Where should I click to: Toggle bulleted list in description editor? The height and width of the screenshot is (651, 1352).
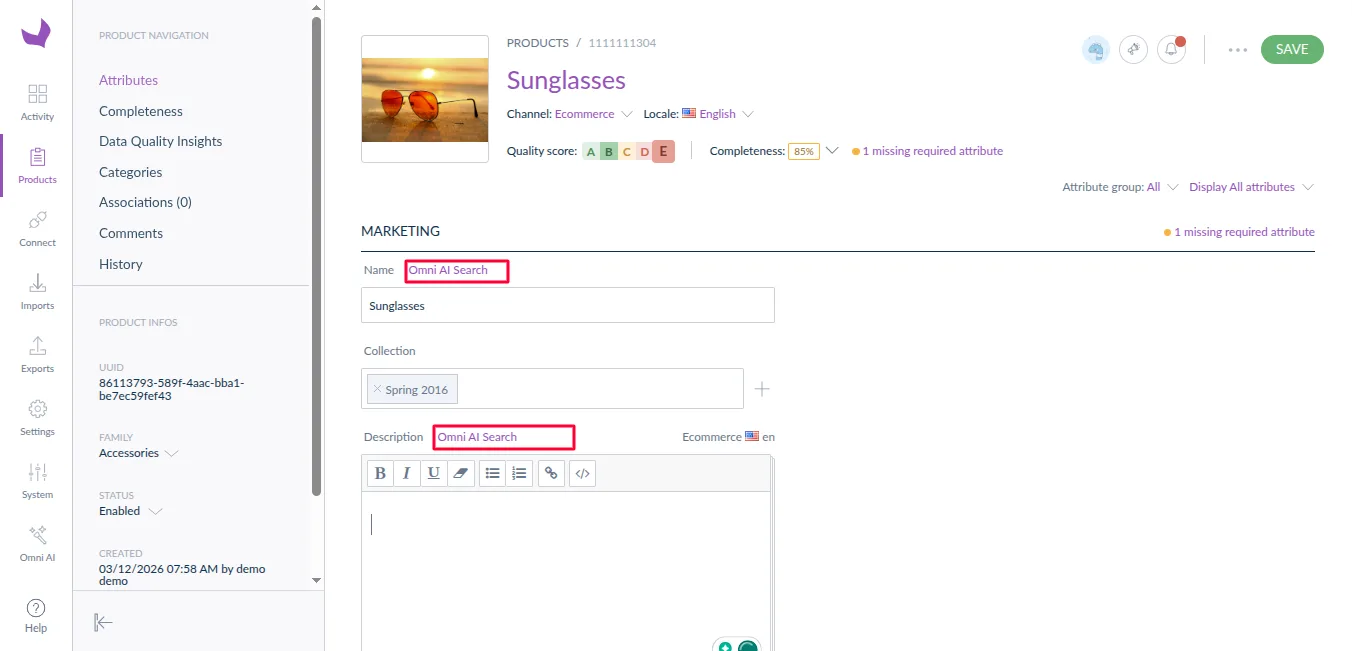click(x=492, y=472)
